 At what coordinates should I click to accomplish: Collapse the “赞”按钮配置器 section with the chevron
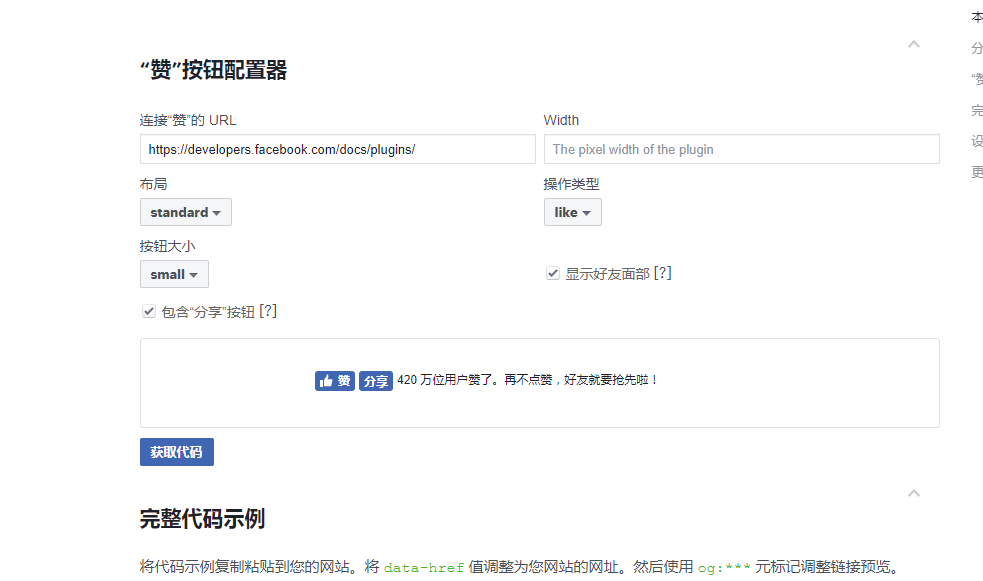click(914, 44)
